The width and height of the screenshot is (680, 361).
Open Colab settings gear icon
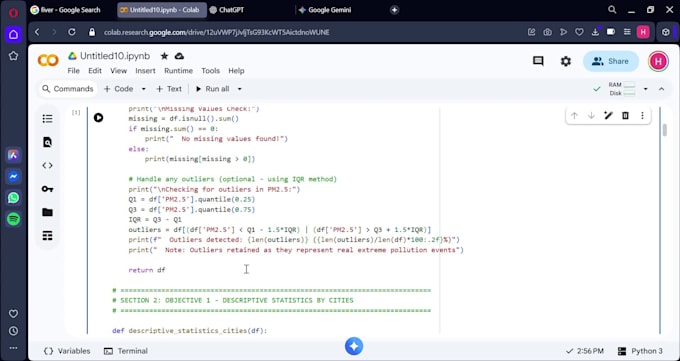tap(566, 61)
